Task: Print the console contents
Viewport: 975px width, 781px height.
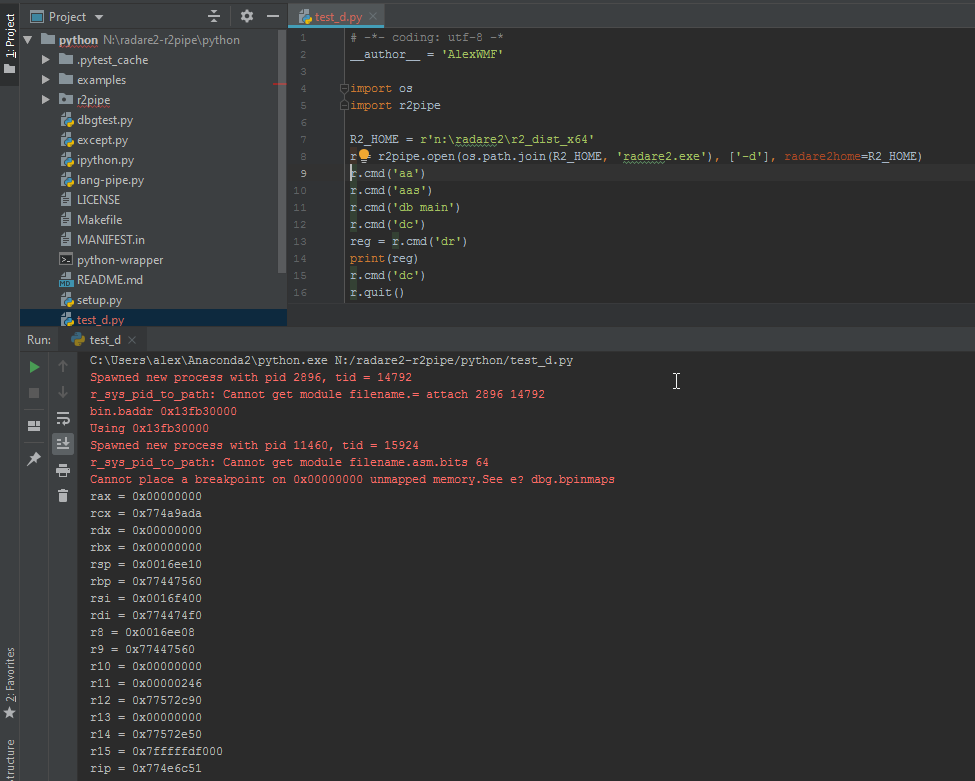Action: point(63,471)
